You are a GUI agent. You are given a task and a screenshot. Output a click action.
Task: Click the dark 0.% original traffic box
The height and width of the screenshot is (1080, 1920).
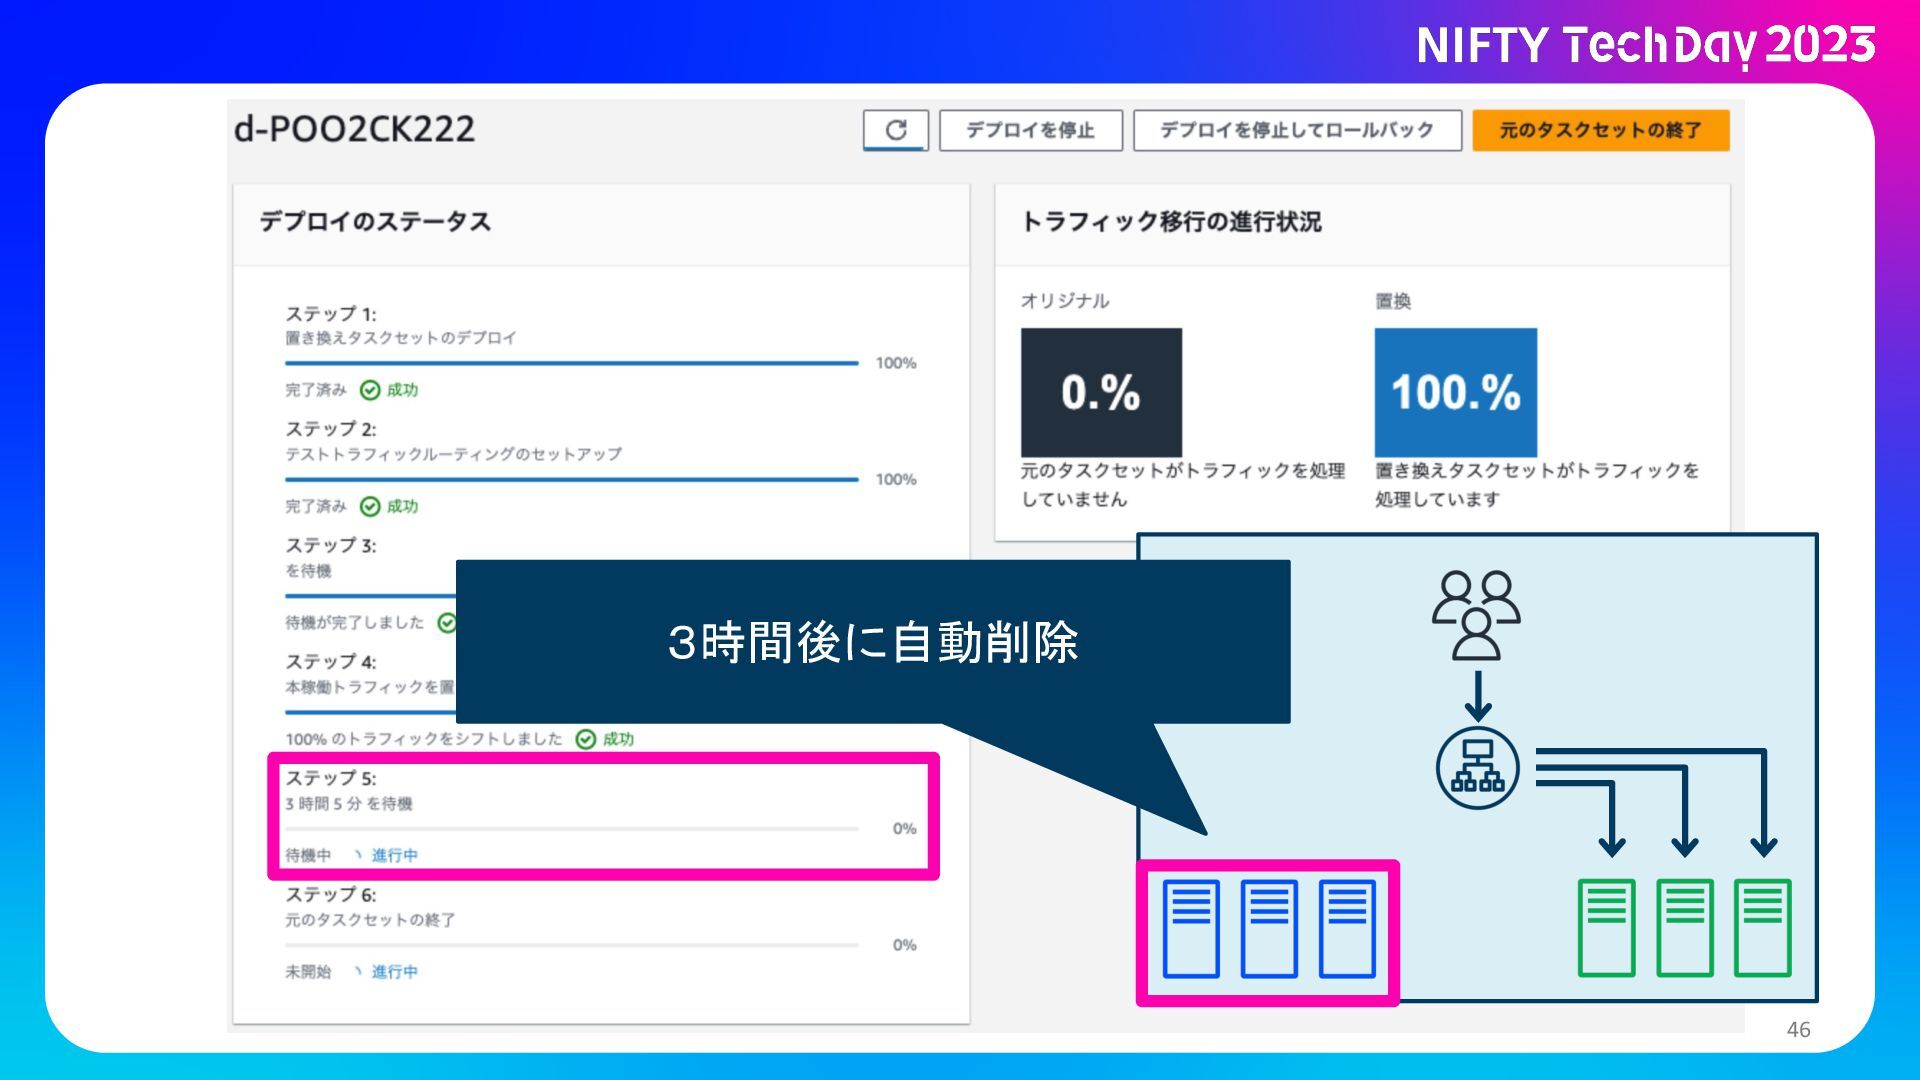(x=1101, y=392)
